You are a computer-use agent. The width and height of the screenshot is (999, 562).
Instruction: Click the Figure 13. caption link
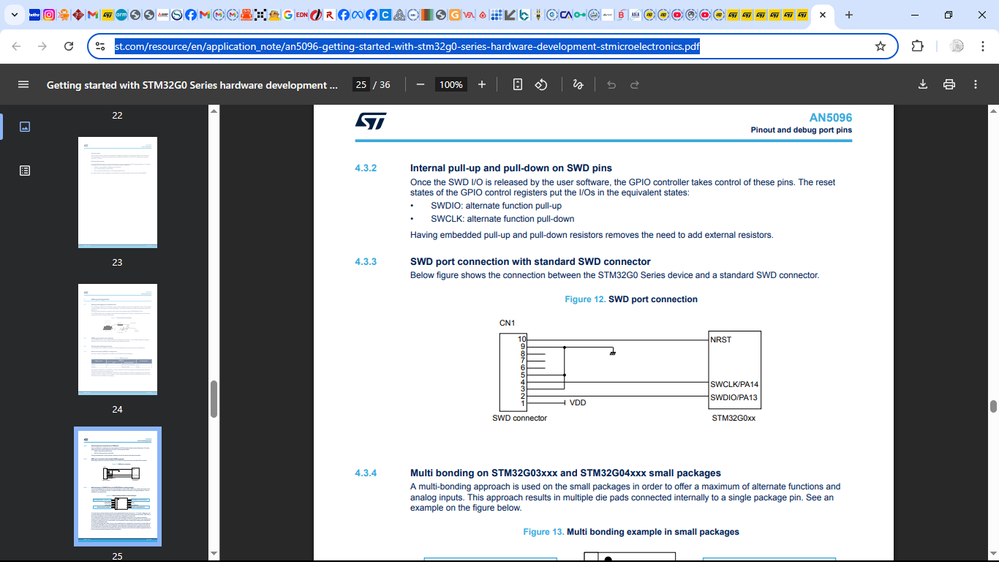[x=543, y=531]
